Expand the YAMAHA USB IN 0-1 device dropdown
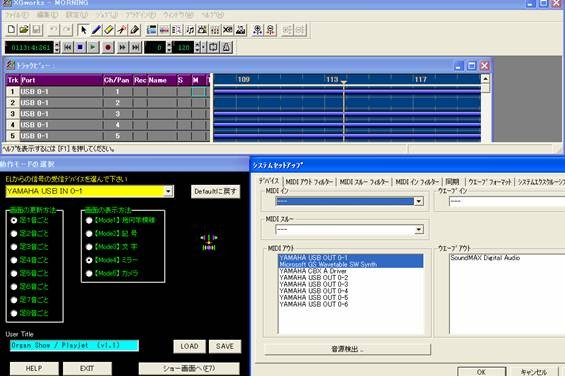Screen dimensions: 565x376 pos(168,191)
